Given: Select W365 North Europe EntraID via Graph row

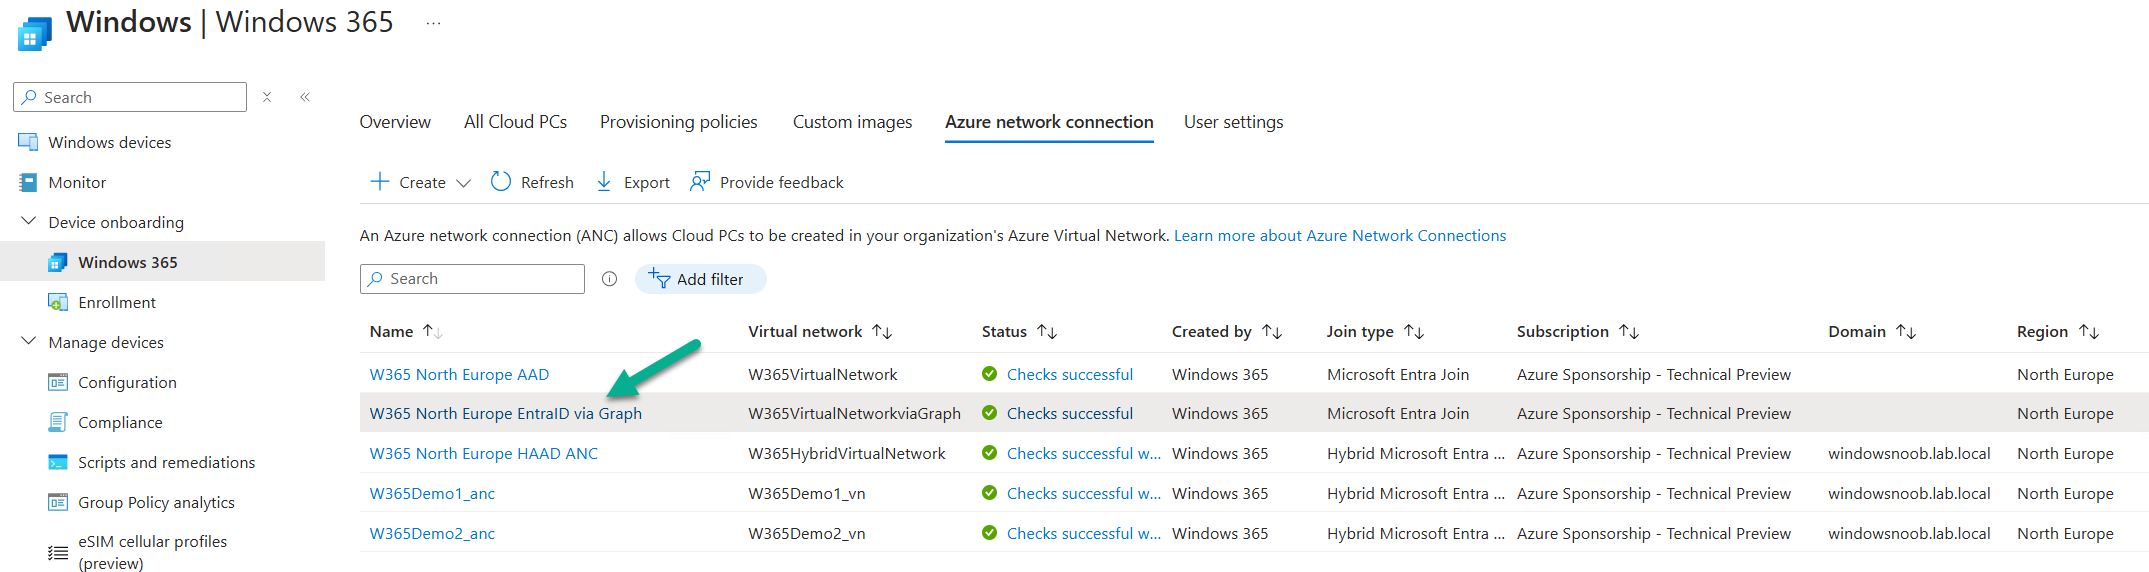Looking at the screenshot, I should 1254,413.
